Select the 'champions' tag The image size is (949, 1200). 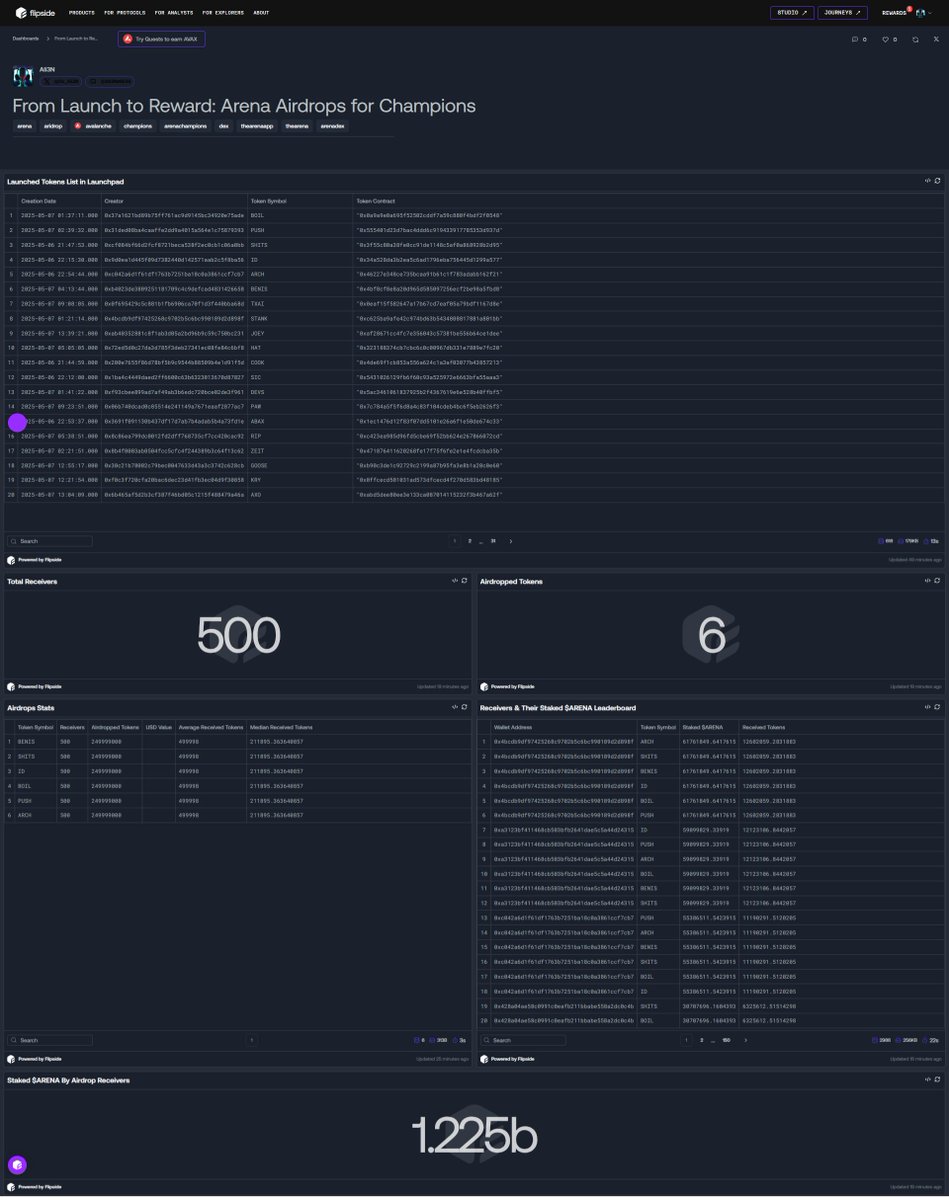click(x=138, y=126)
